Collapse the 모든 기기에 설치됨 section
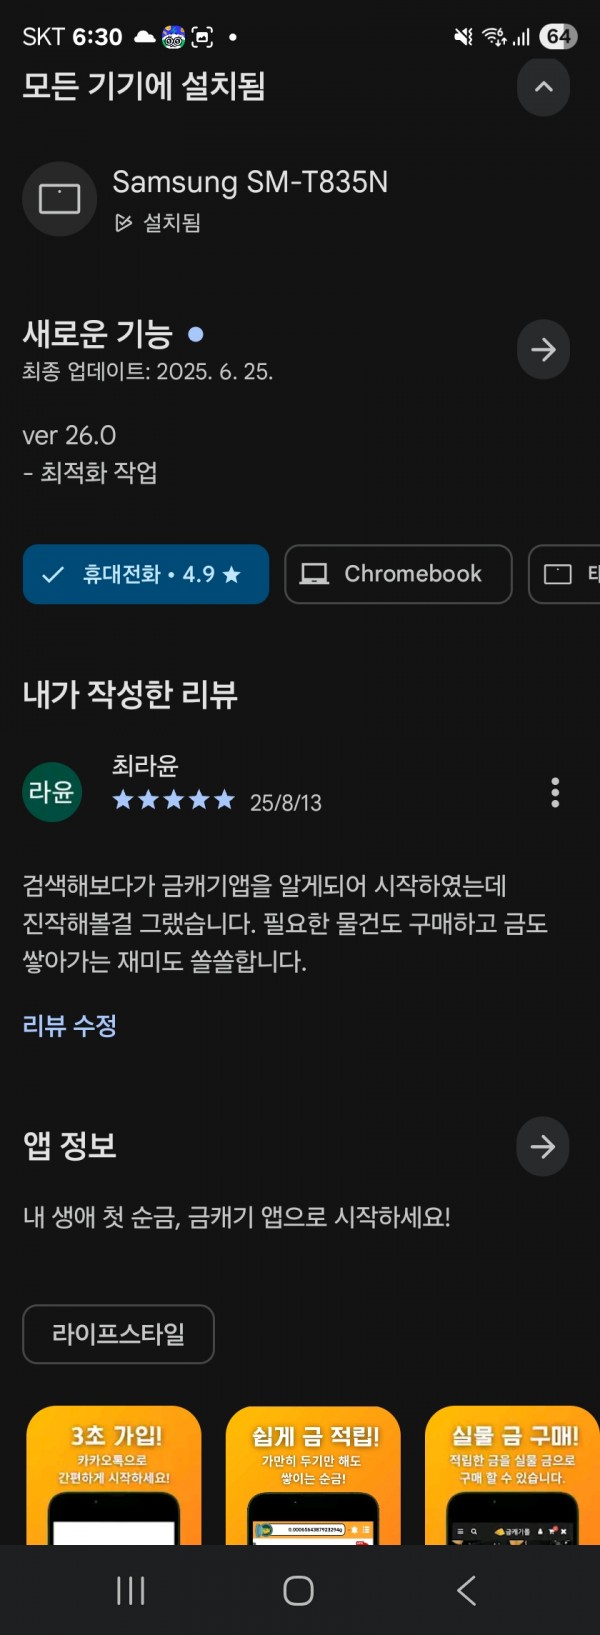Image resolution: width=600 pixels, height=1635 pixels. click(543, 87)
